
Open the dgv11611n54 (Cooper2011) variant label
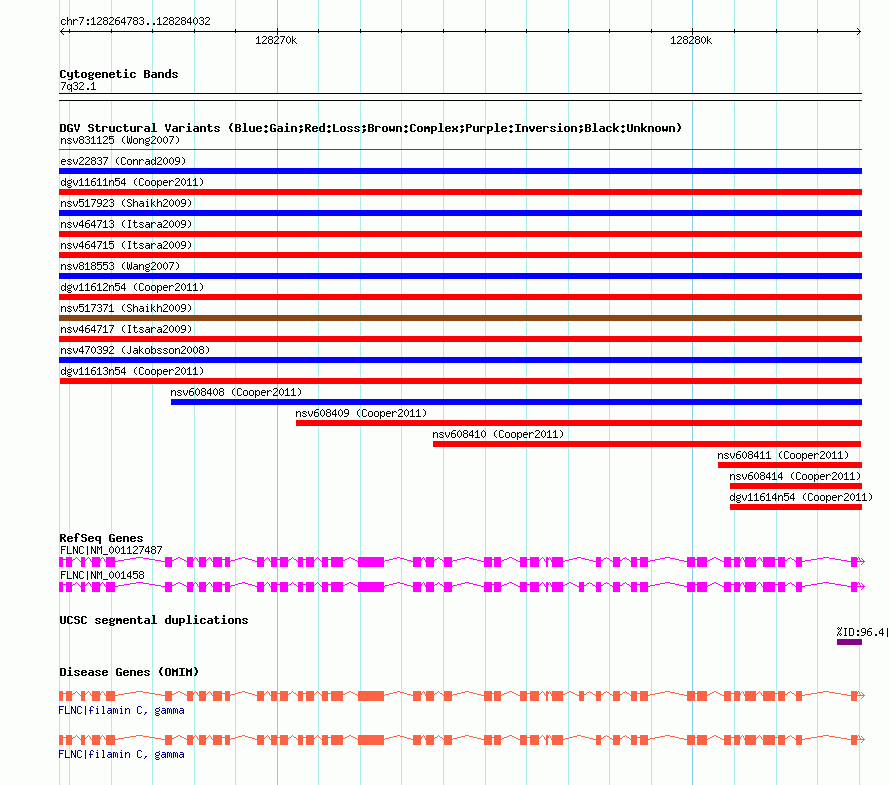click(132, 182)
